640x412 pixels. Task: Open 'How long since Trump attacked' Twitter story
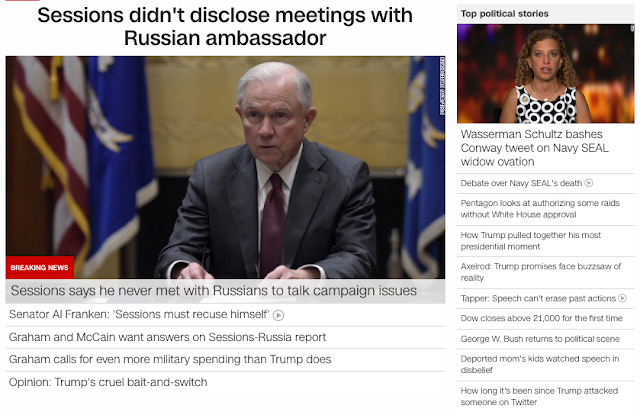[539, 396]
